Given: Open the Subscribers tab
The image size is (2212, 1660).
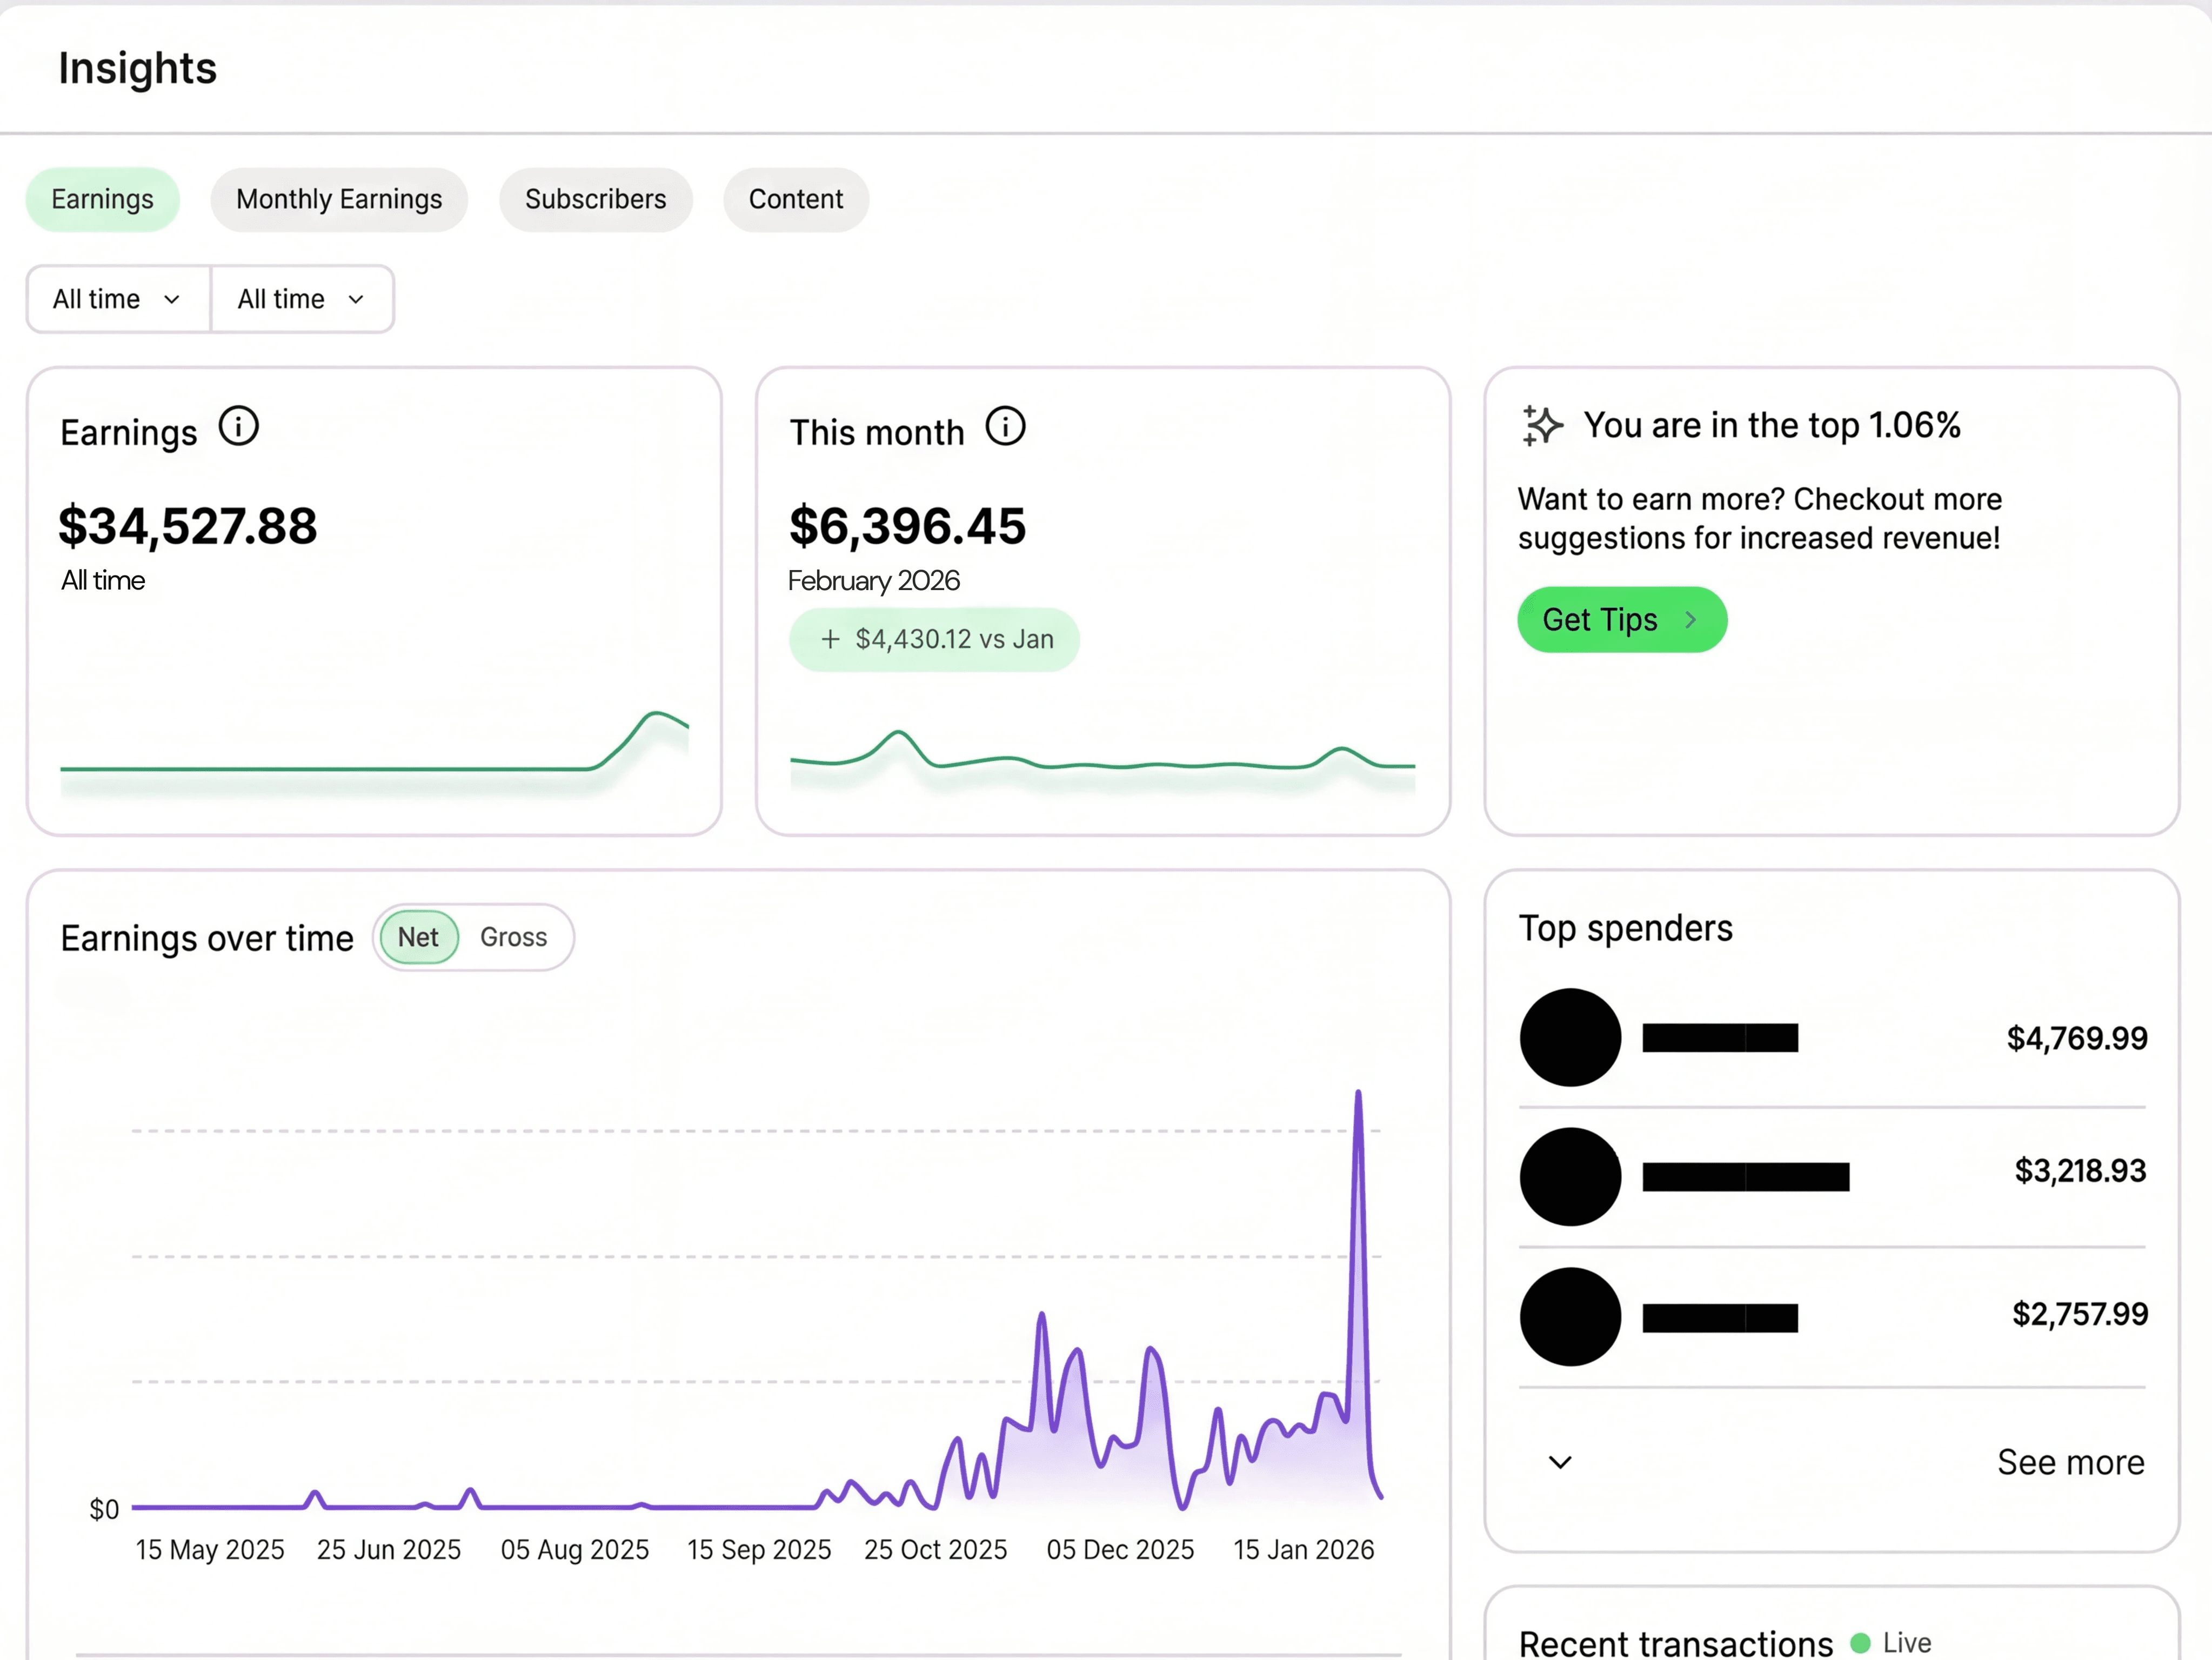Looking at the screenshot, I should 595,199.
